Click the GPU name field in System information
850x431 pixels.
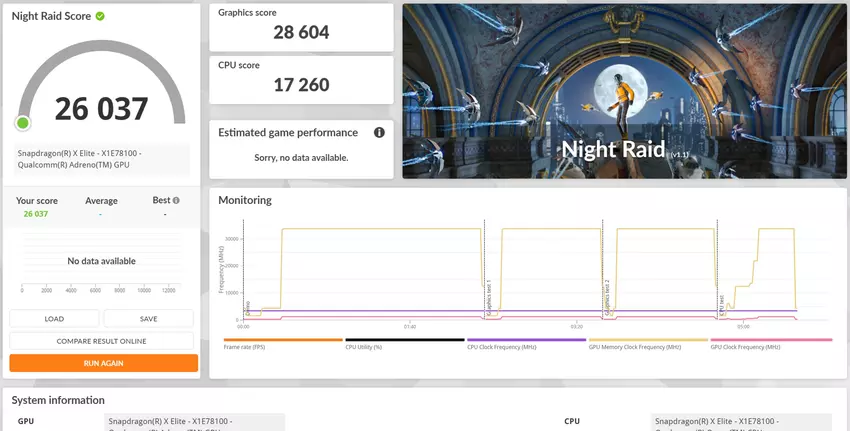pyautogui.click(x=195, y=422)
